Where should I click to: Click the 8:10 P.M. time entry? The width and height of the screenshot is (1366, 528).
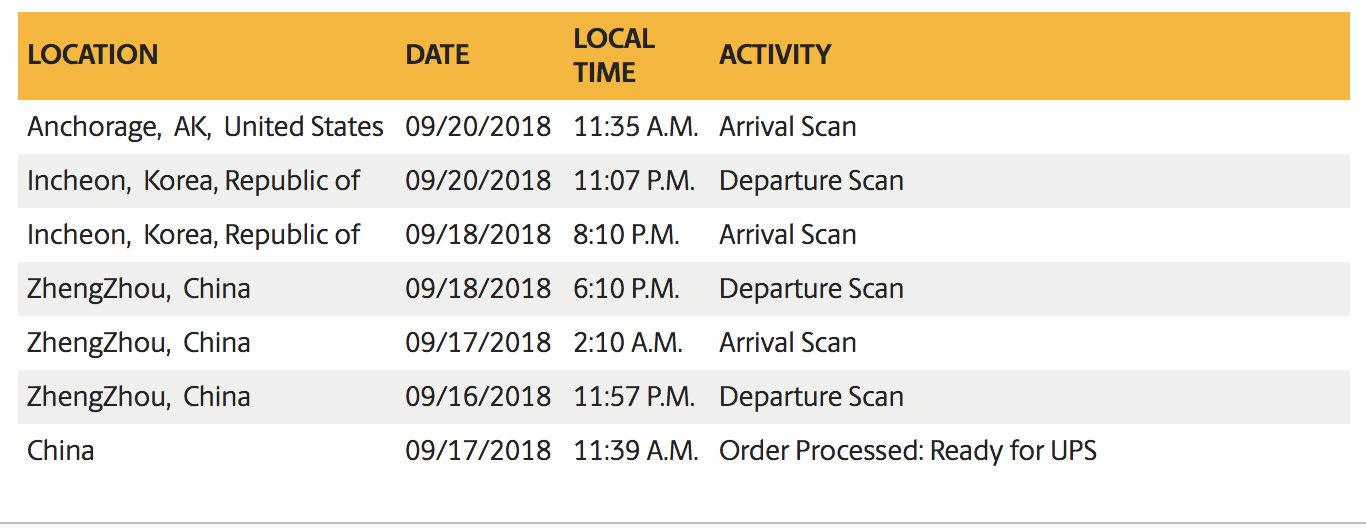(x=626, y=235)
